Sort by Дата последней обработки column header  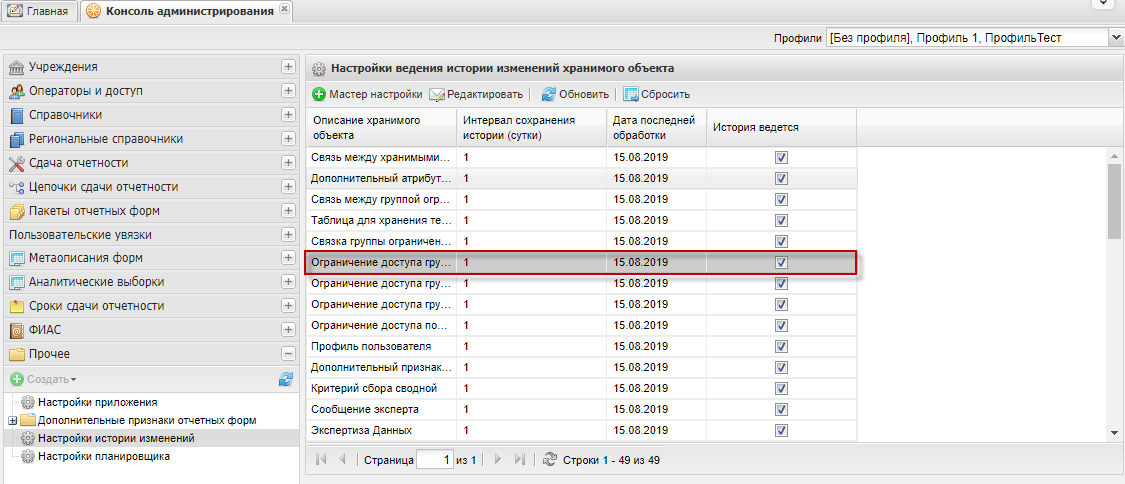[653, 127]
